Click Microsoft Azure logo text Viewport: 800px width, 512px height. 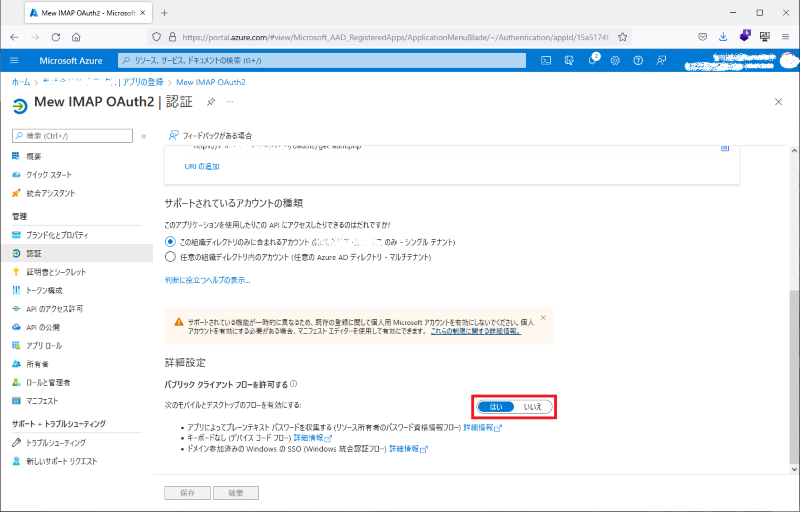click(x=71, y=60)
